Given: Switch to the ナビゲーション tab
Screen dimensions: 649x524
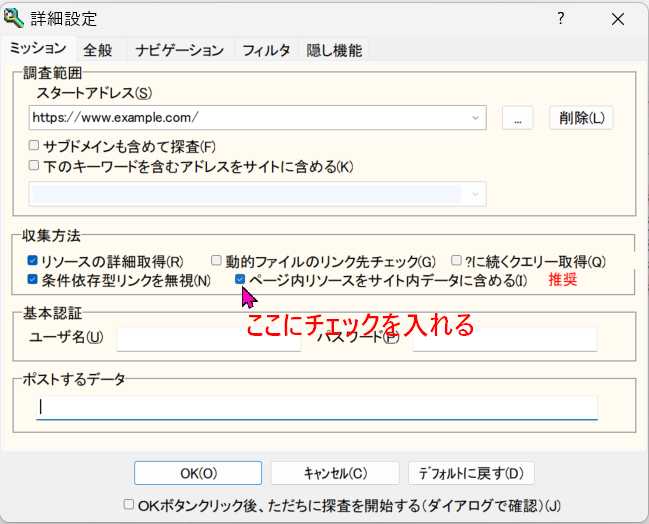Looking at the screenshot, I should 180,50.
